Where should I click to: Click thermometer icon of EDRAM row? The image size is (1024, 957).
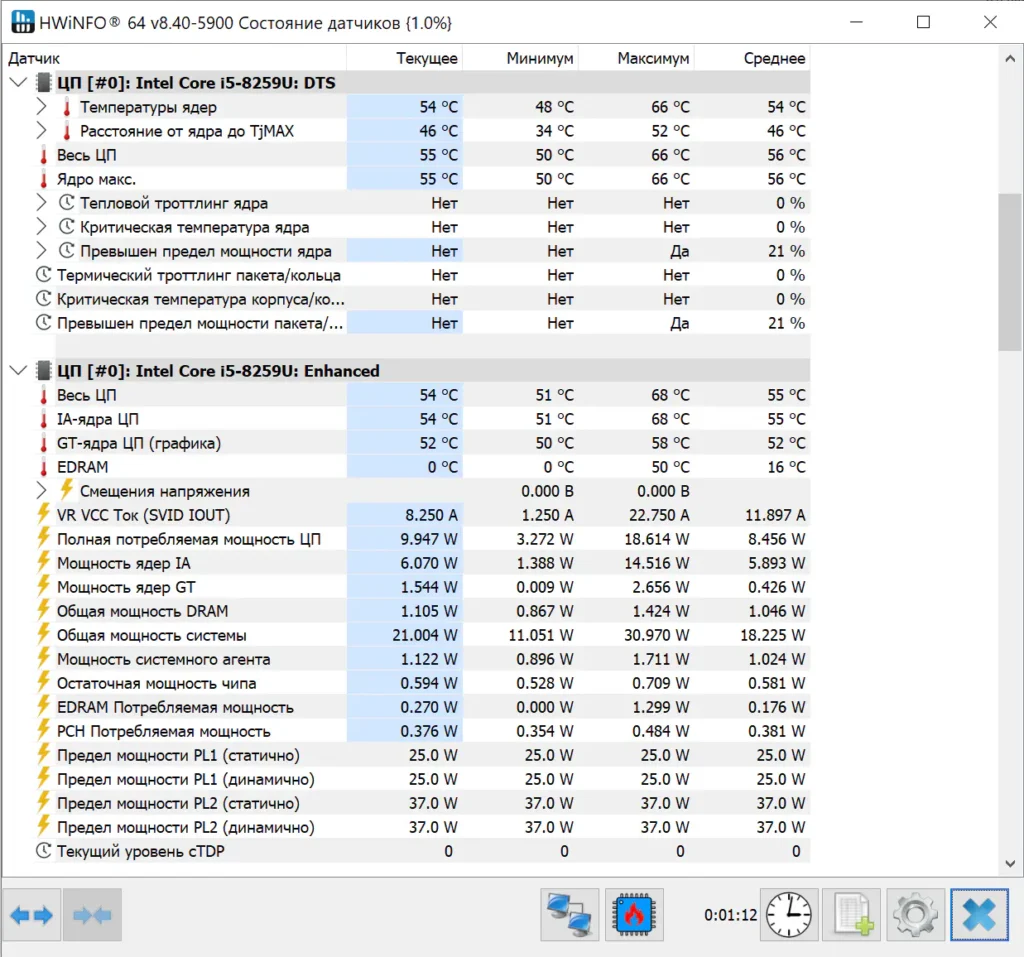pyautogui.click(x=43, y=467)
